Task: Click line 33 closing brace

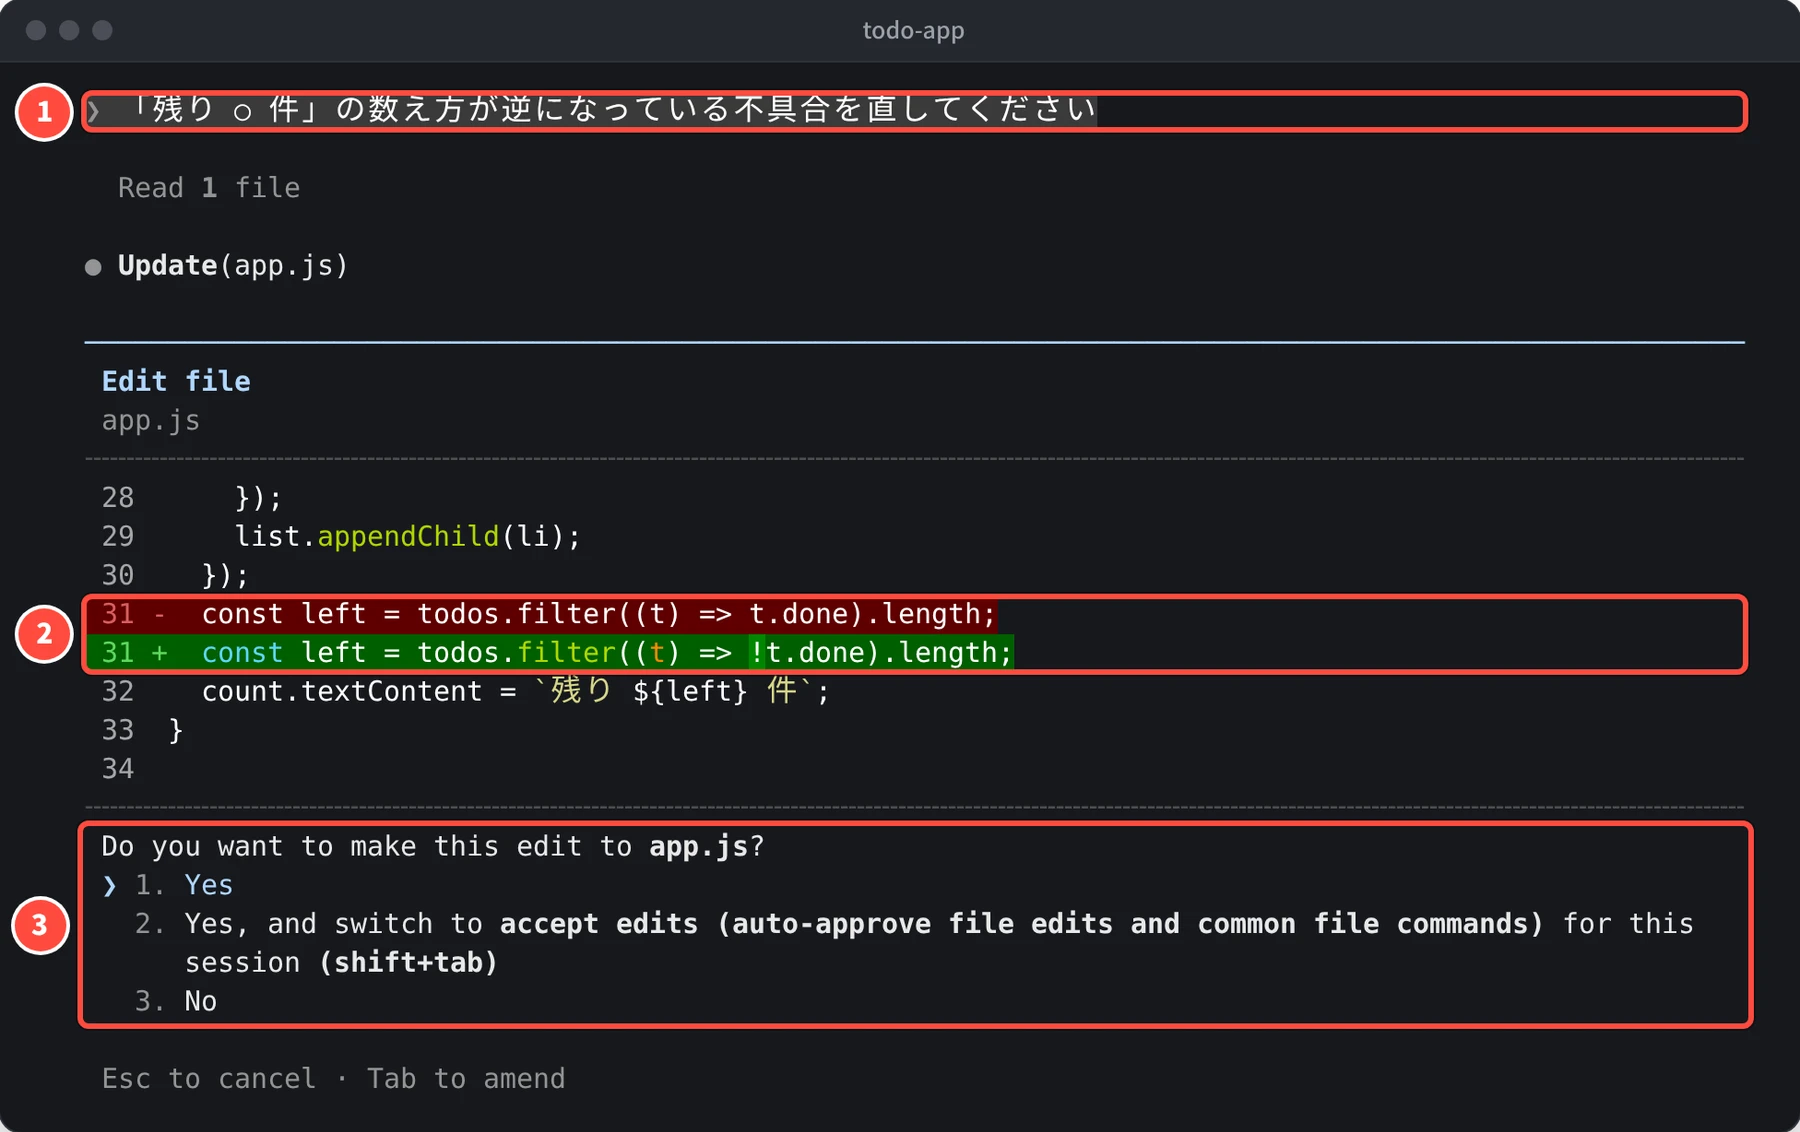Action: tap(176, 730)
